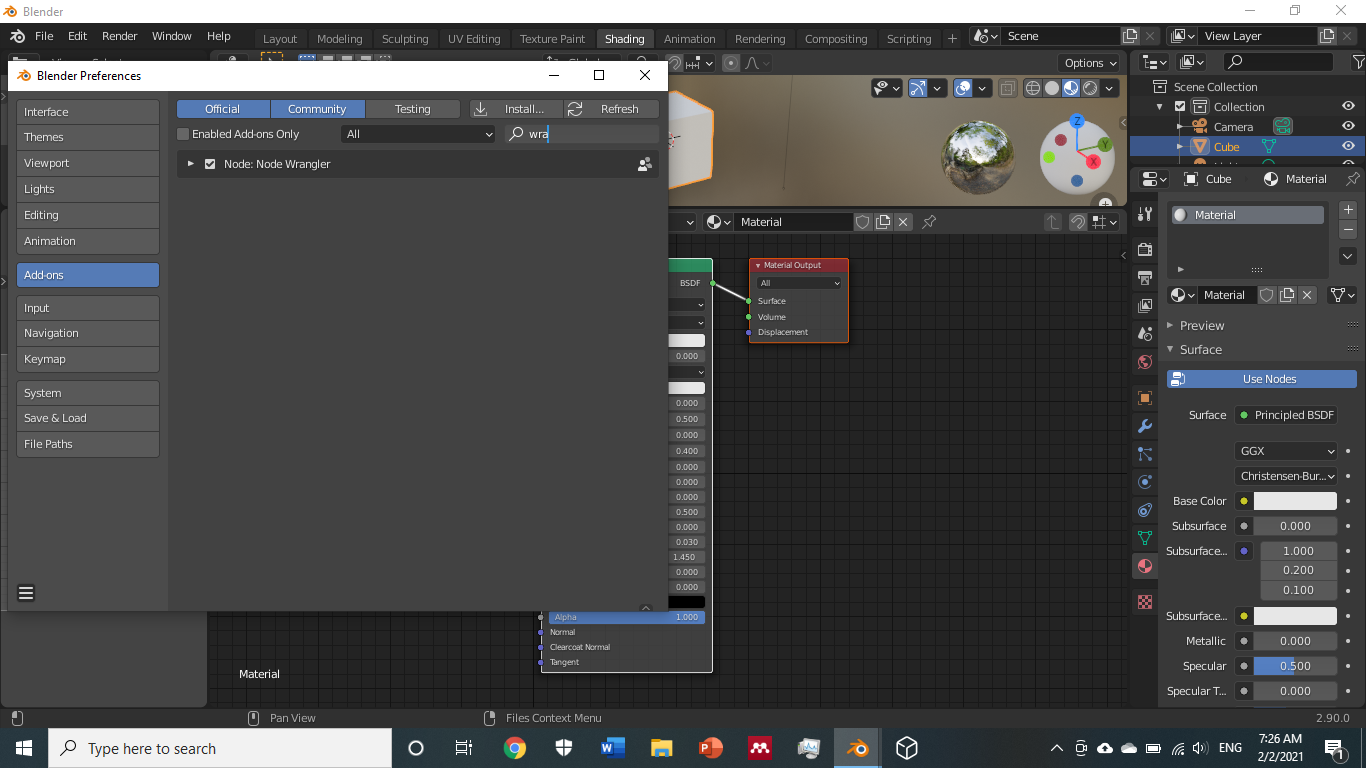Open the Output properties tab icon
This screenshot has height=768, width=1366.
click(1145, 277)
